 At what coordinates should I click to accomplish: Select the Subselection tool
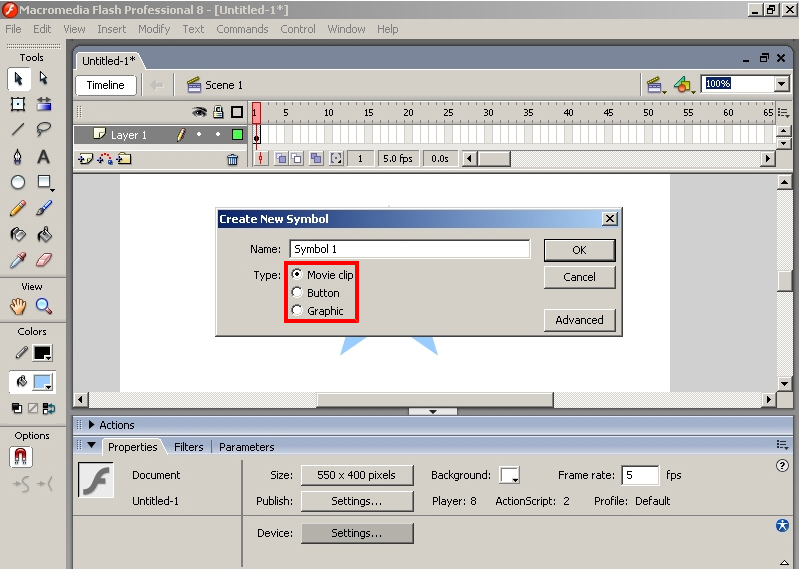click(x=44, y=79)
